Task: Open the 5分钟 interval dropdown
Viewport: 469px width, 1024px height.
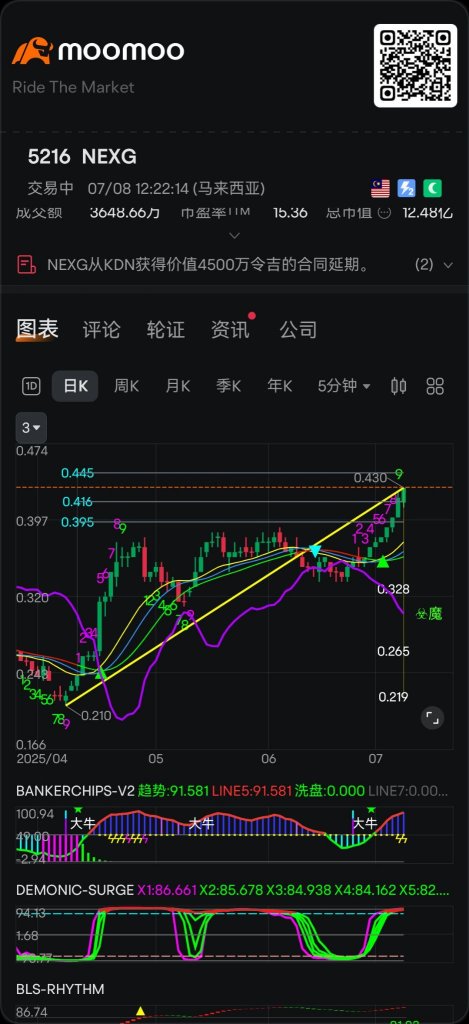Action: [344, 386]
